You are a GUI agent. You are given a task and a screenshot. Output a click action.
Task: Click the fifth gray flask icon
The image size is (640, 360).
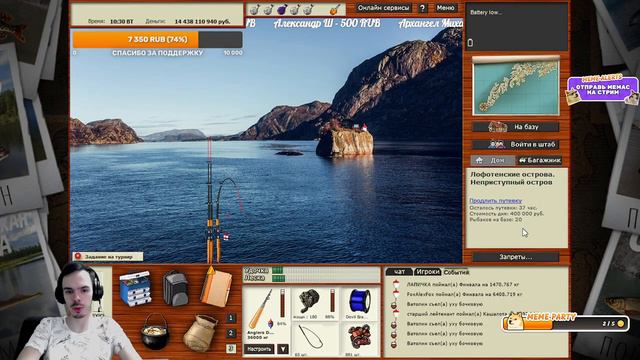coord(308,9)
